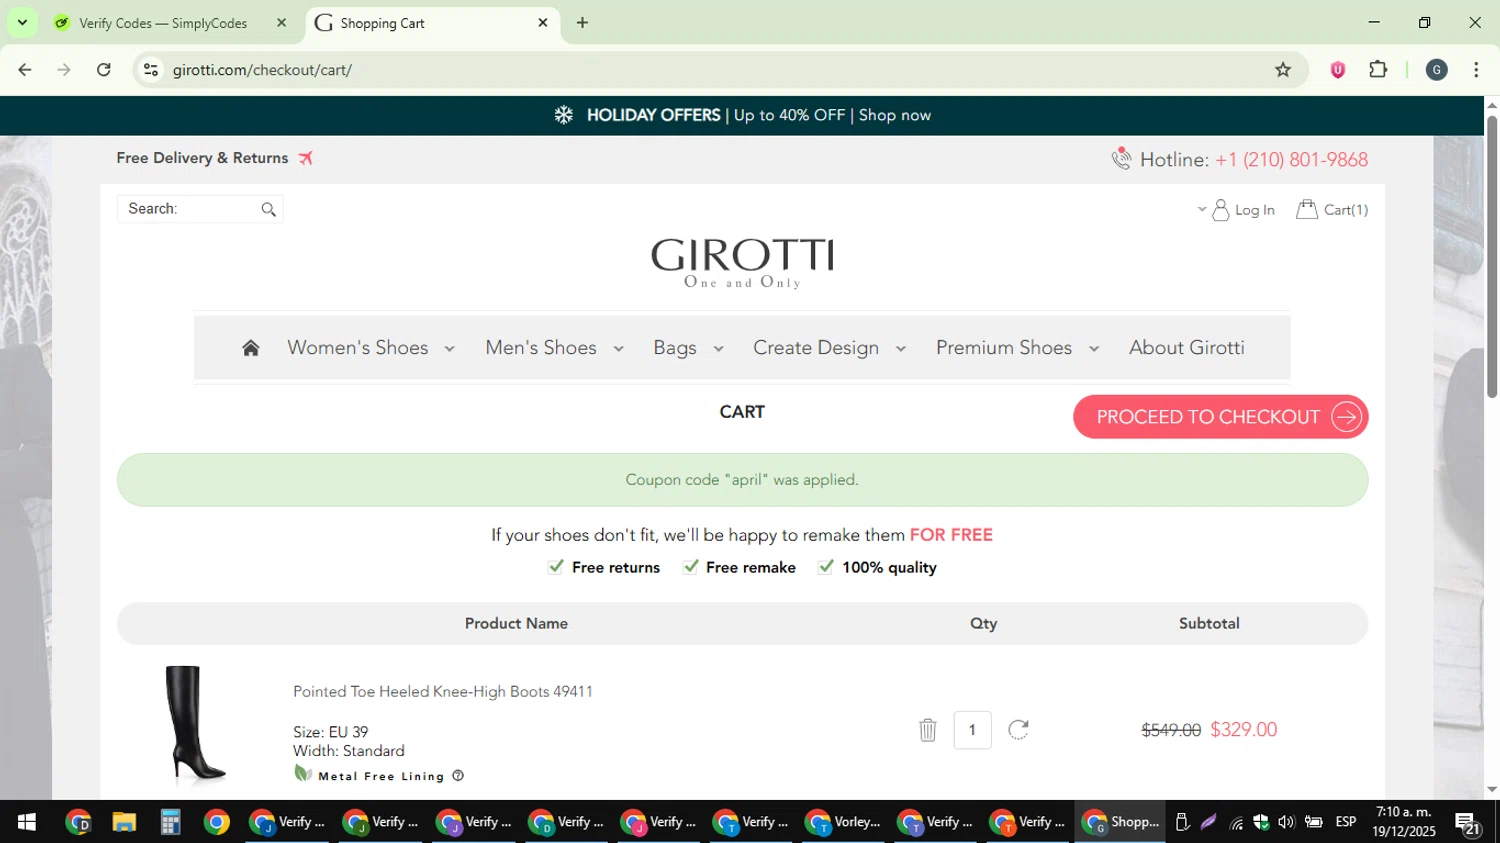Click the coupon code applied message

point(742,480)
